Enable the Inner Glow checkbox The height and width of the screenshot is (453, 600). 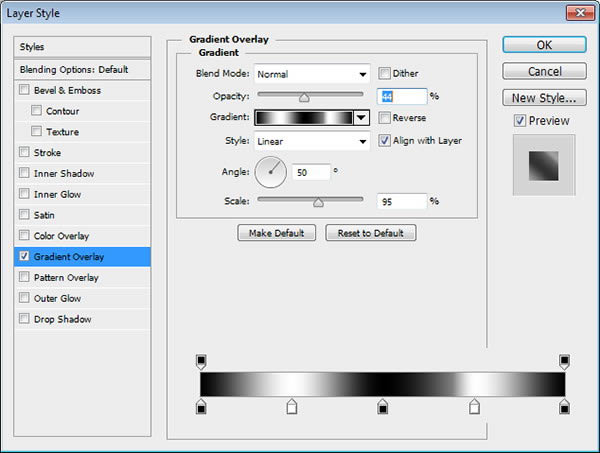[x=24, y=194]
